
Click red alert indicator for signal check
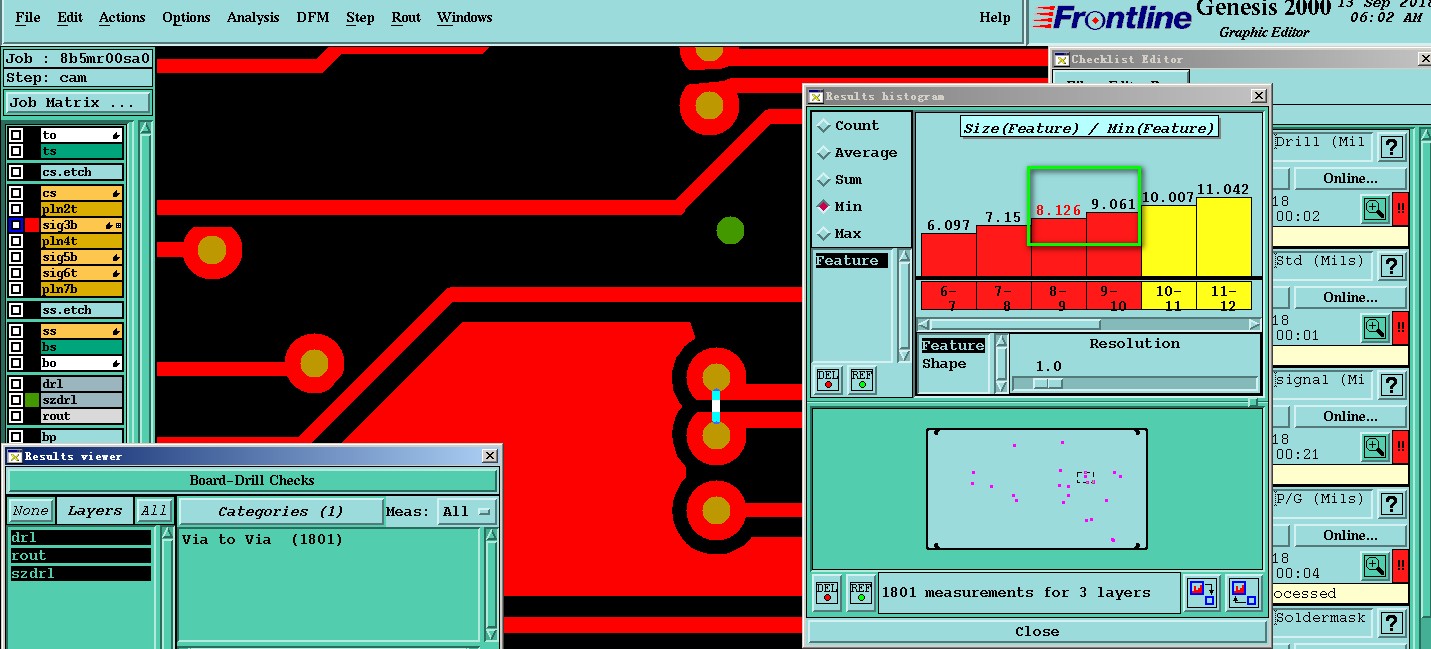pyautogui.click(x=1400, y=446)
